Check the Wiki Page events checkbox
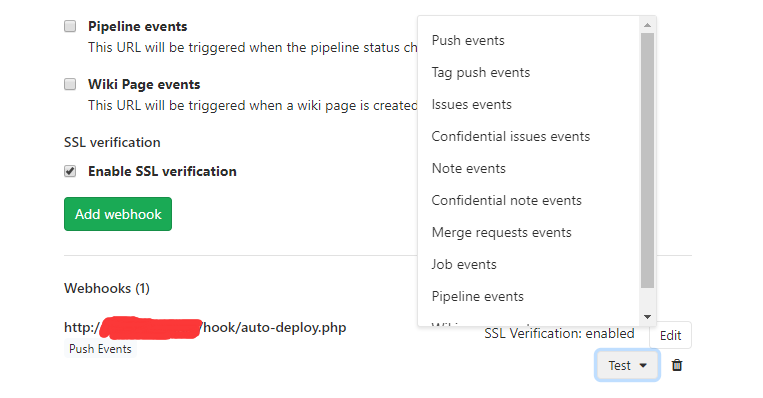Screen dimensions: 763x398 pyautogui.click(x=70, y=84)
